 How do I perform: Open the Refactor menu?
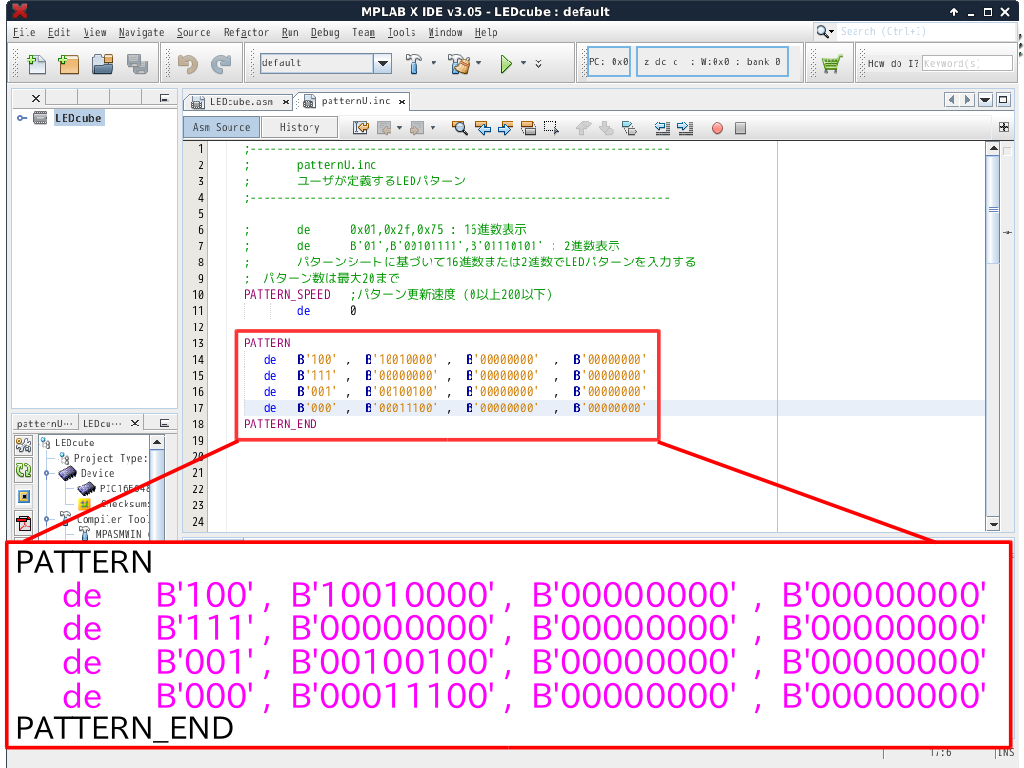246,32
